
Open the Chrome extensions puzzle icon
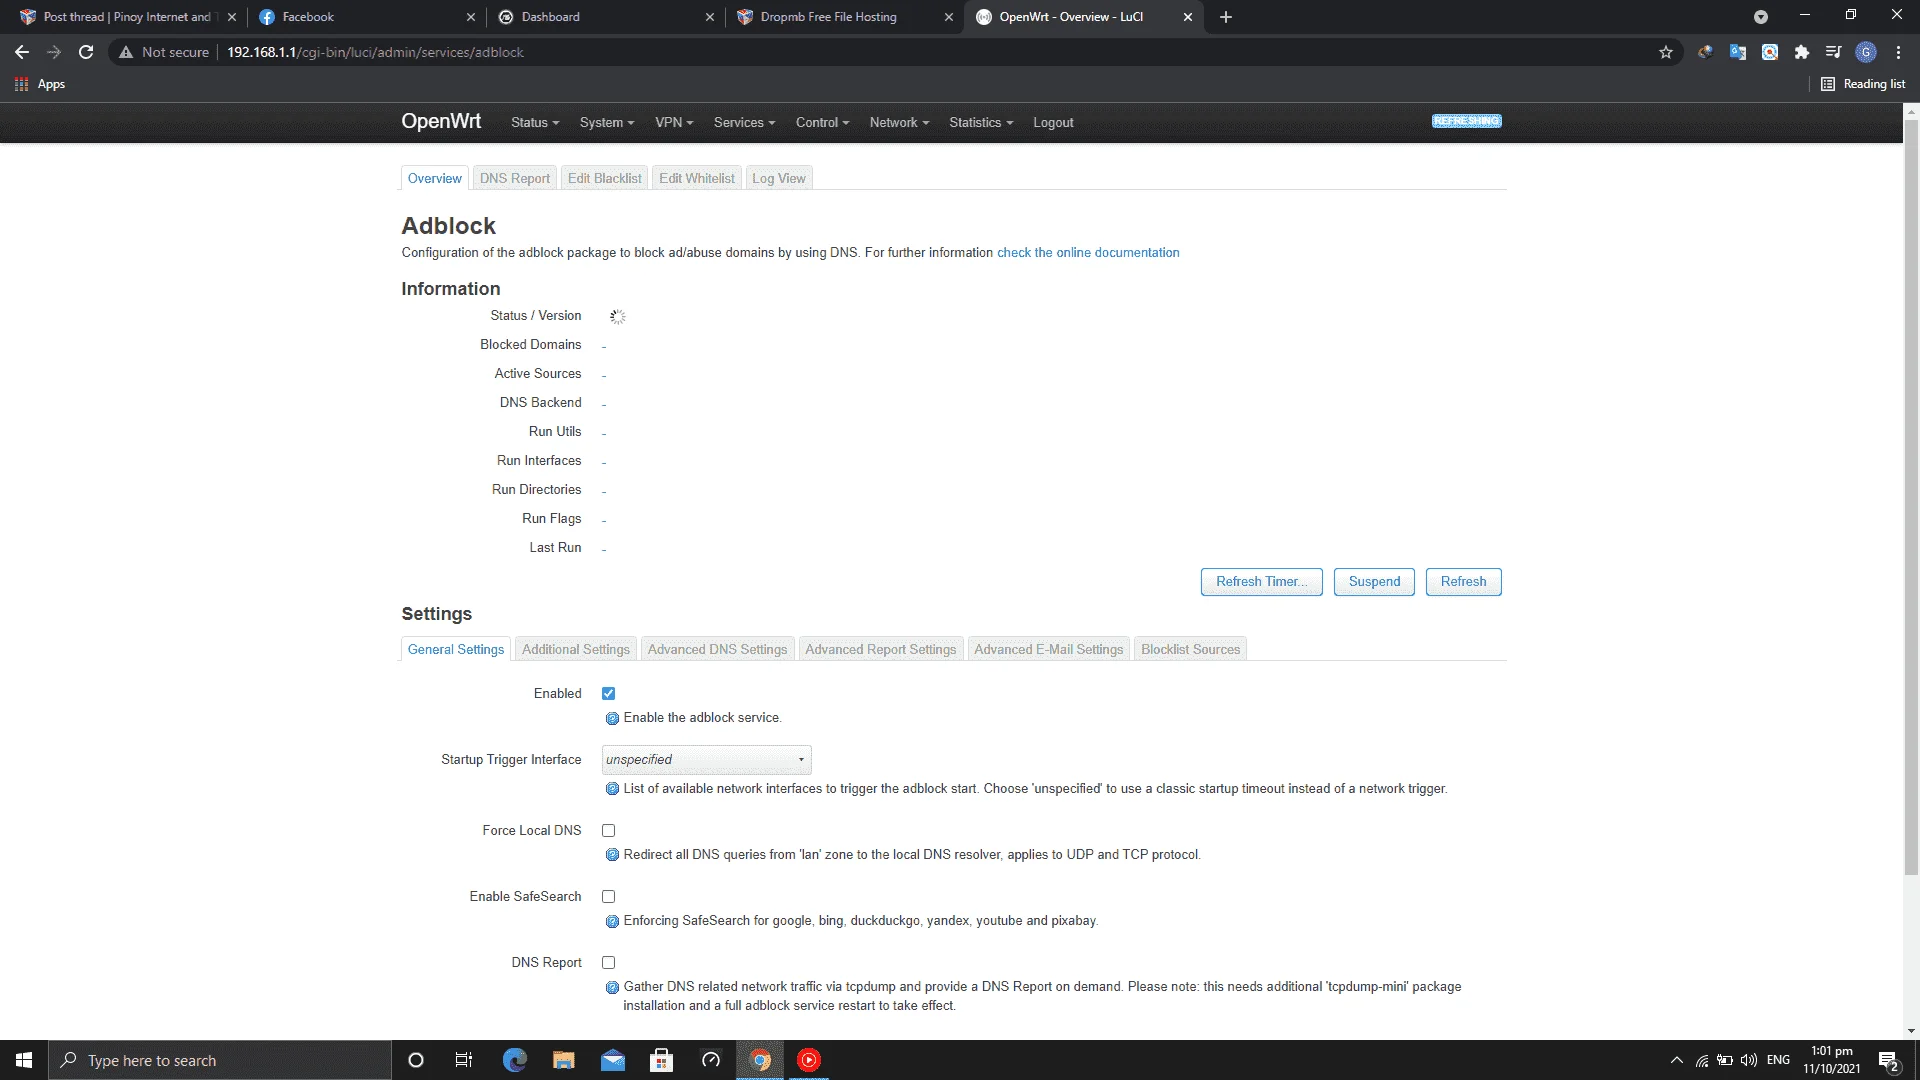coord(1802,52)
